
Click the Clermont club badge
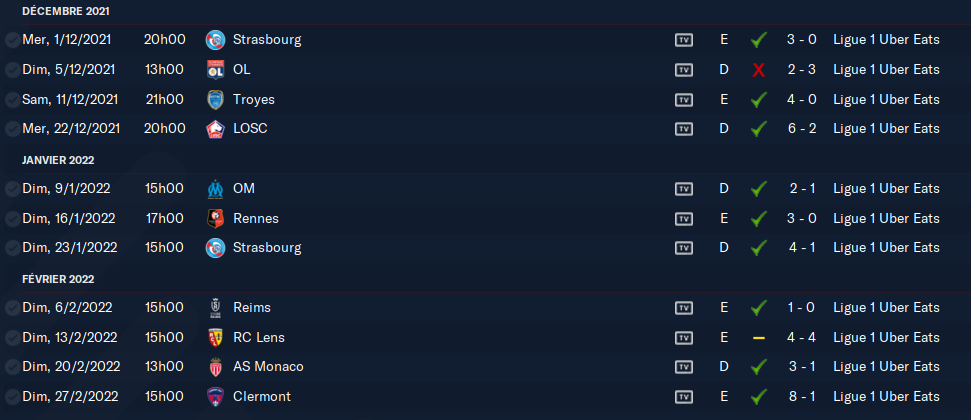pos(214,397)
